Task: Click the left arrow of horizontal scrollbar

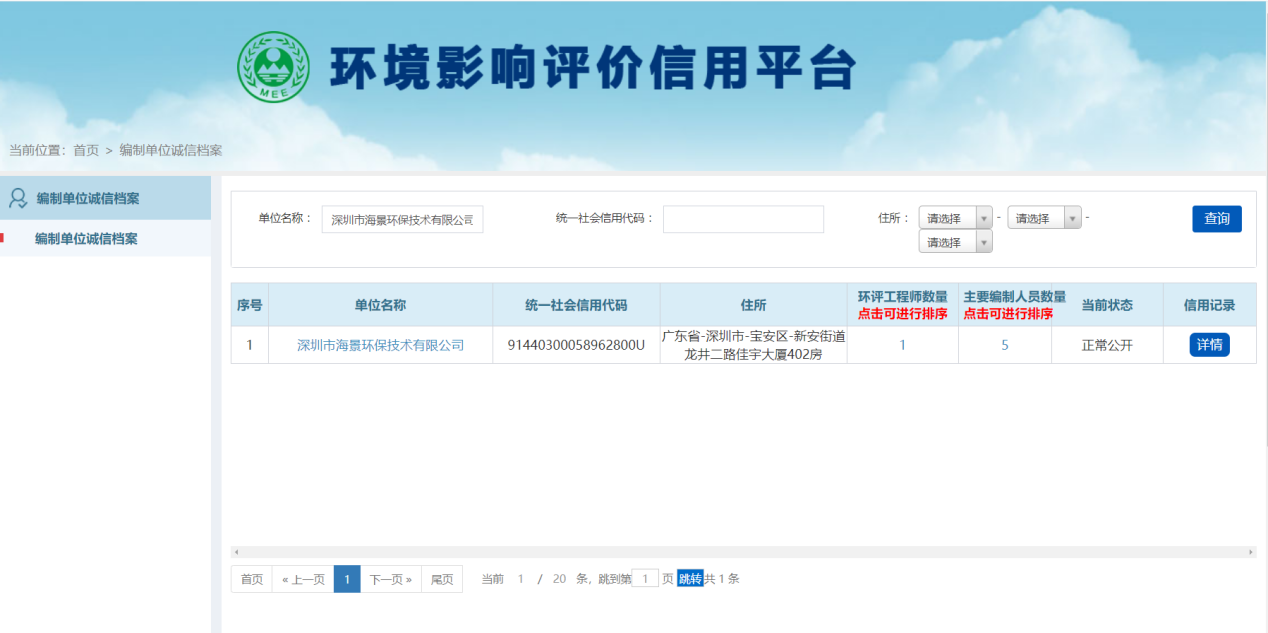Action: click(236, 552)
